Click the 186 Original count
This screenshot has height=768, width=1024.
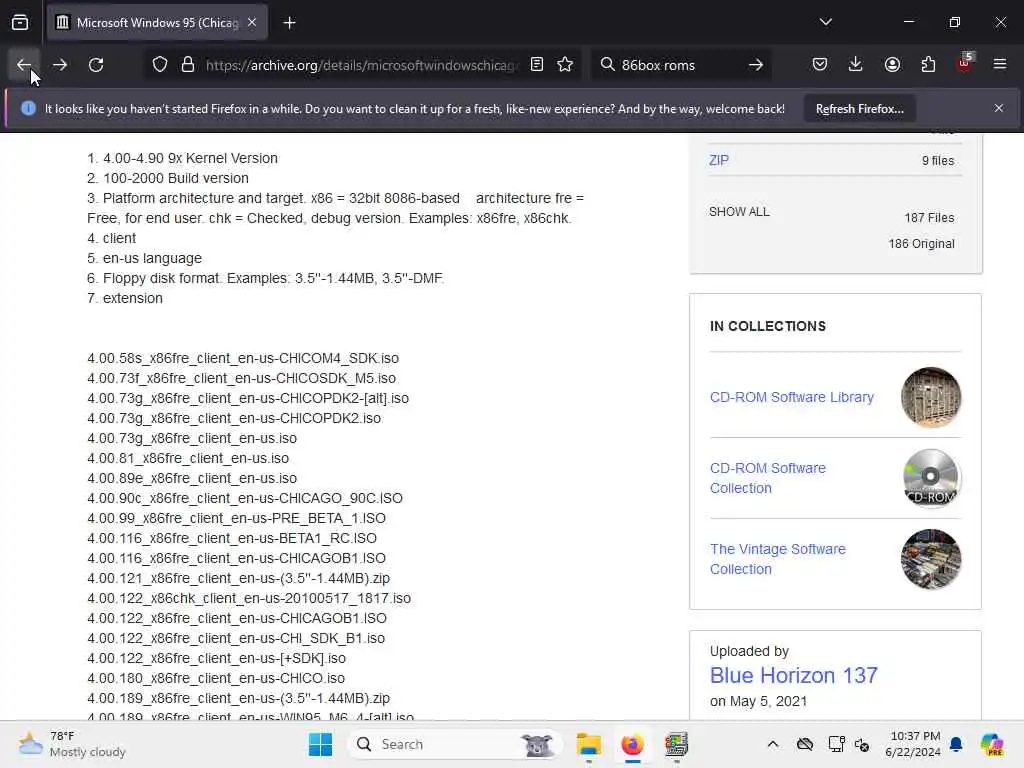[x=921, y=244]
